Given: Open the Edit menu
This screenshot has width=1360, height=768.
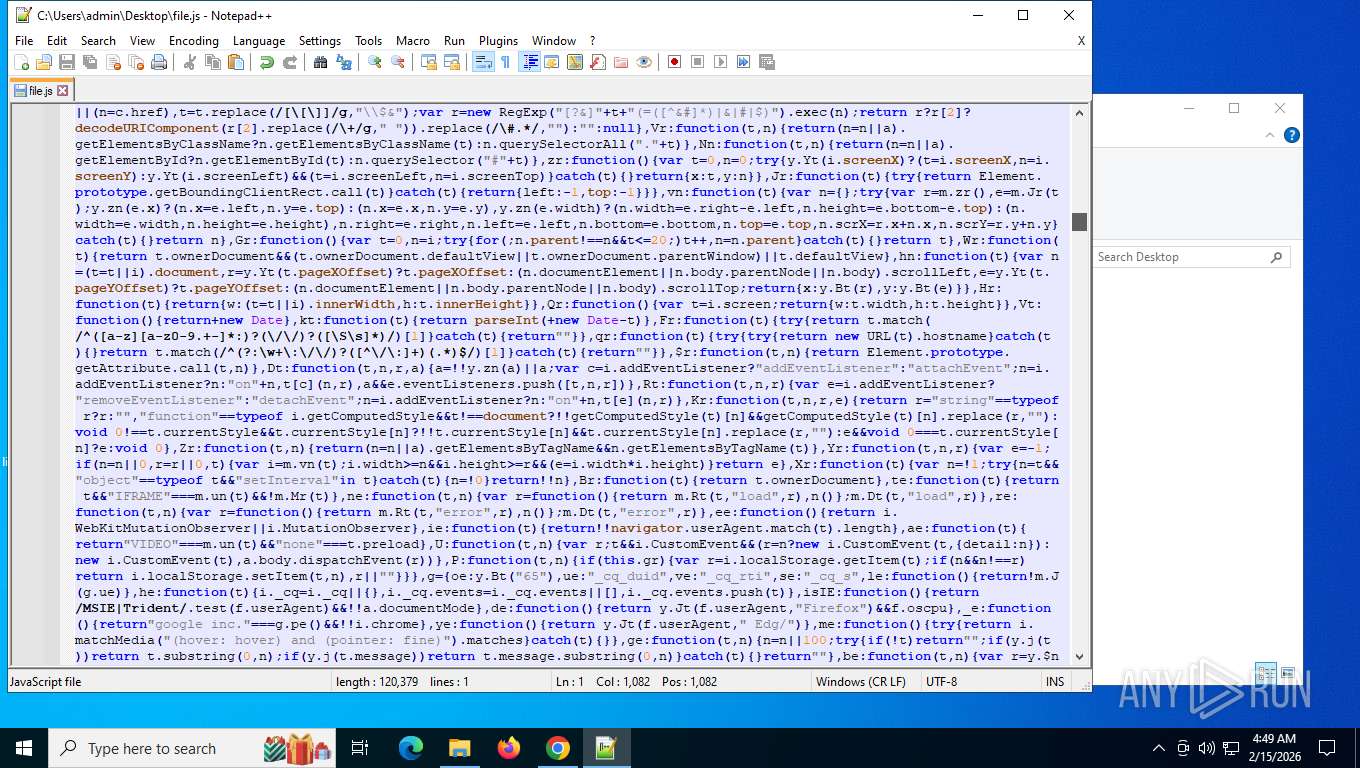Looking at the screenshot, I should 57,41.
